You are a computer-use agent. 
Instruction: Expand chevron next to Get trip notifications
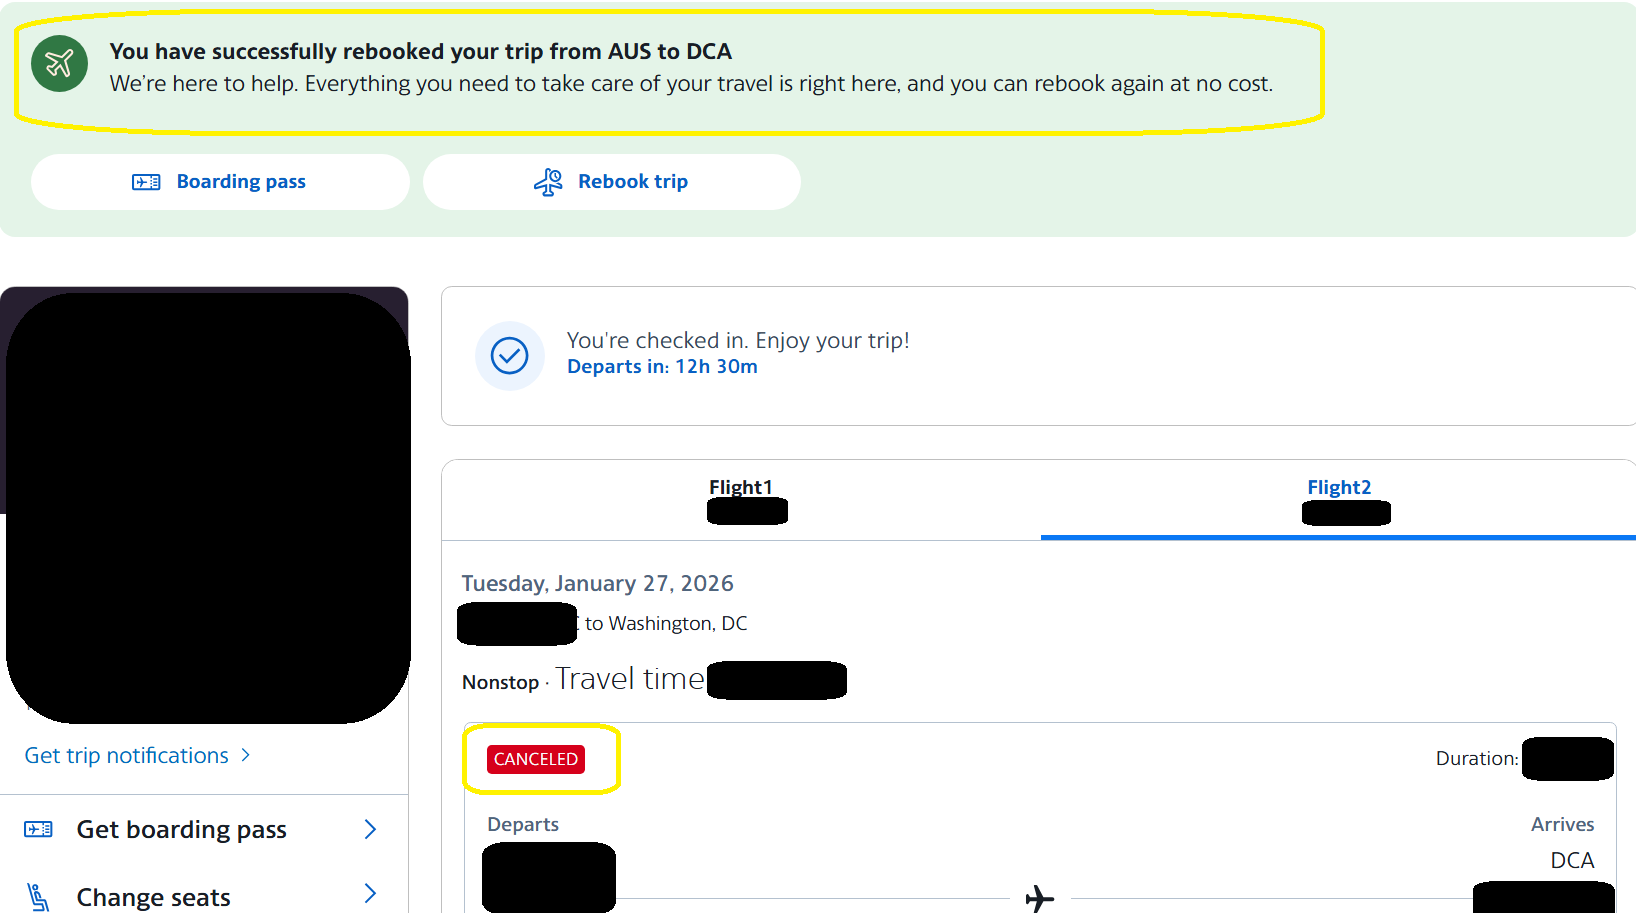coord(245,756)
